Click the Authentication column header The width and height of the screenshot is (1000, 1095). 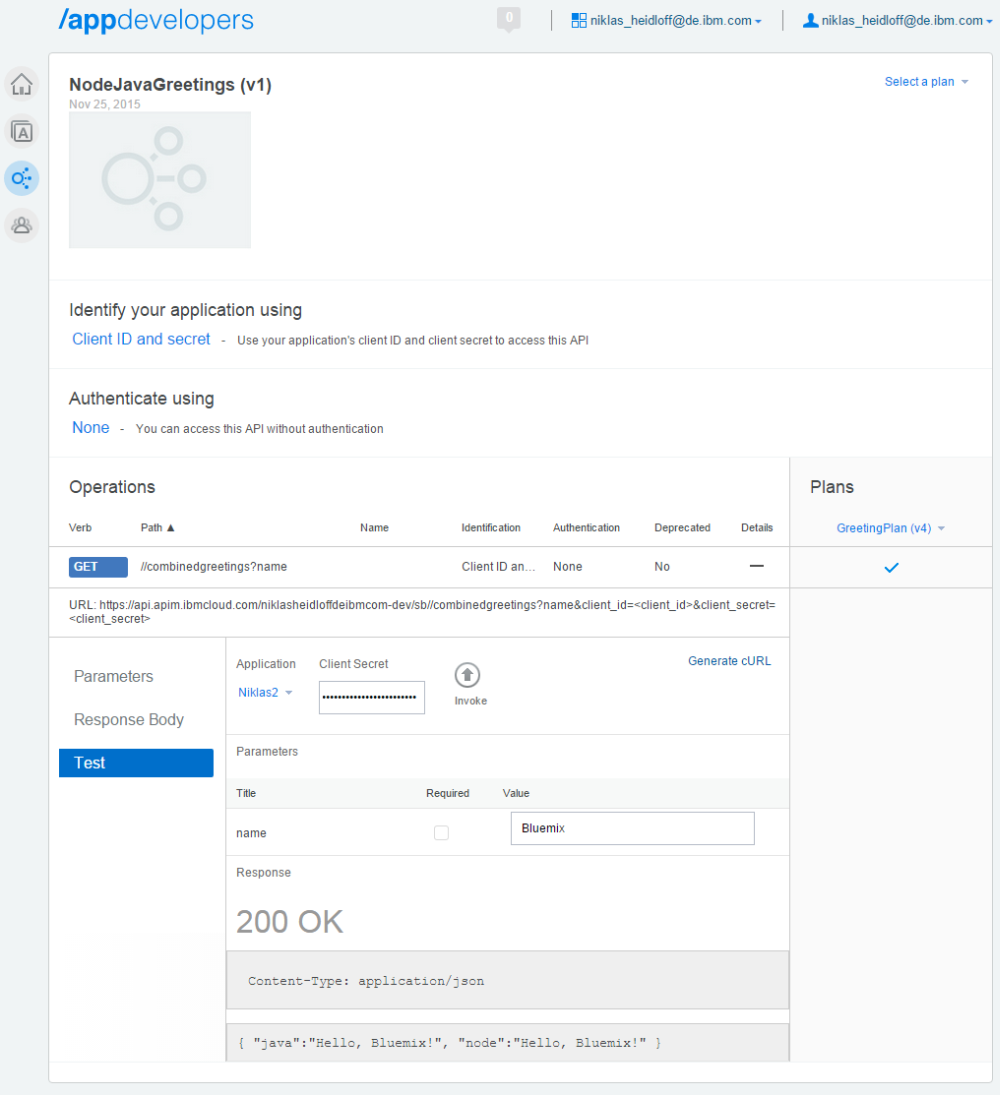pos(587,527)
